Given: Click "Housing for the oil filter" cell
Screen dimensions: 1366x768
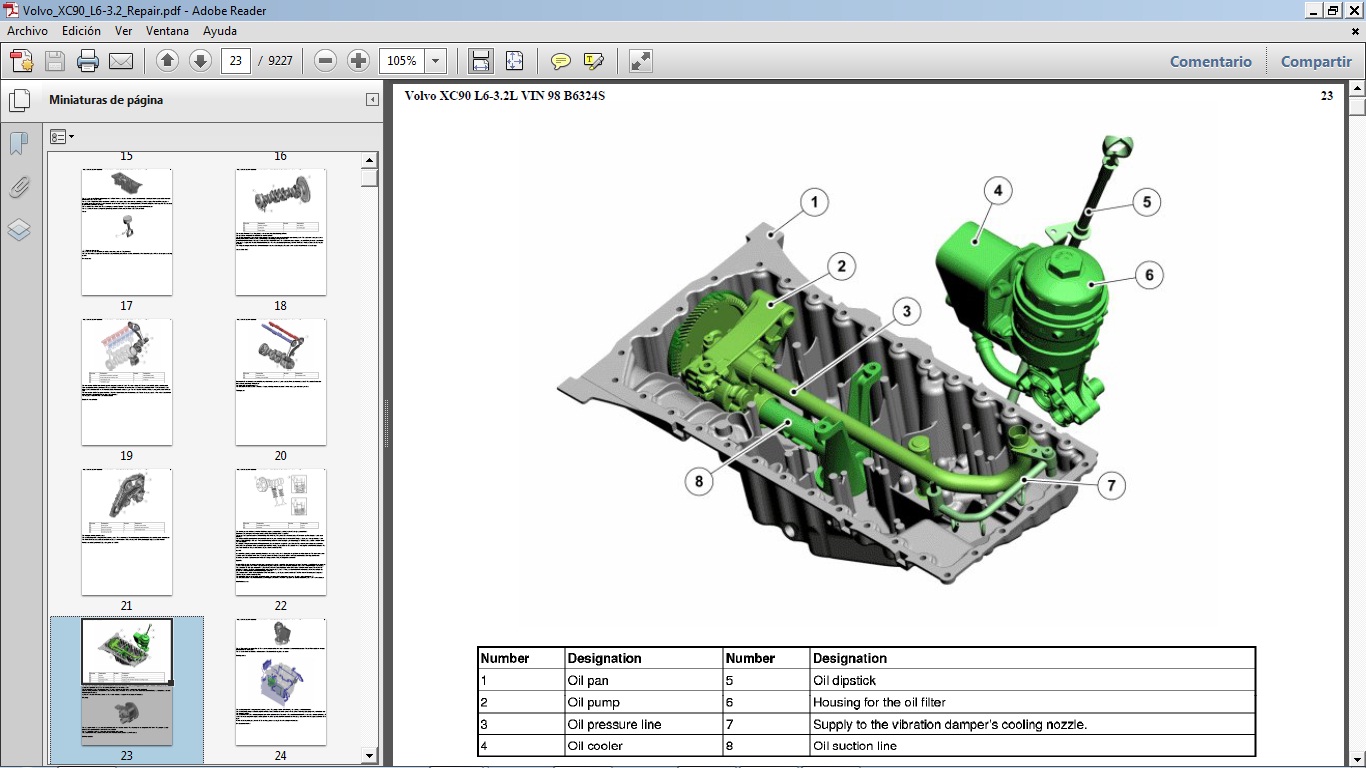Looking at the screenshot, I should coord(1032,702).
